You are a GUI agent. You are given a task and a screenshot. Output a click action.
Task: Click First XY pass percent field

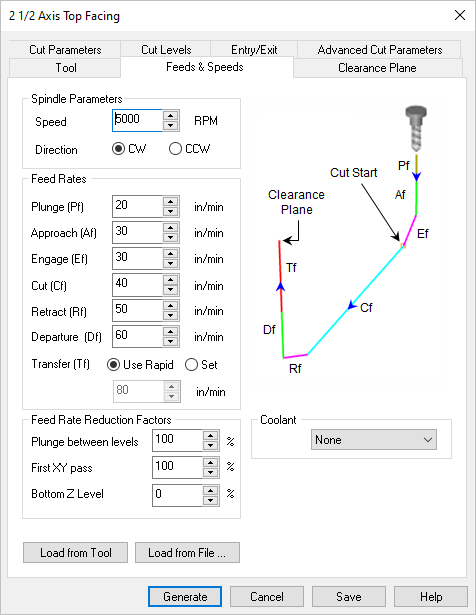click(177, 467)
